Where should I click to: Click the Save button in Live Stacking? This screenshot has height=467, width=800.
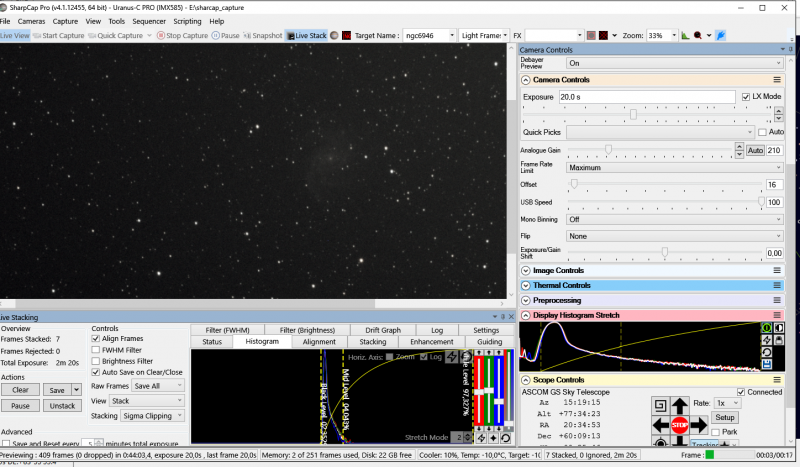click(57, 390)
